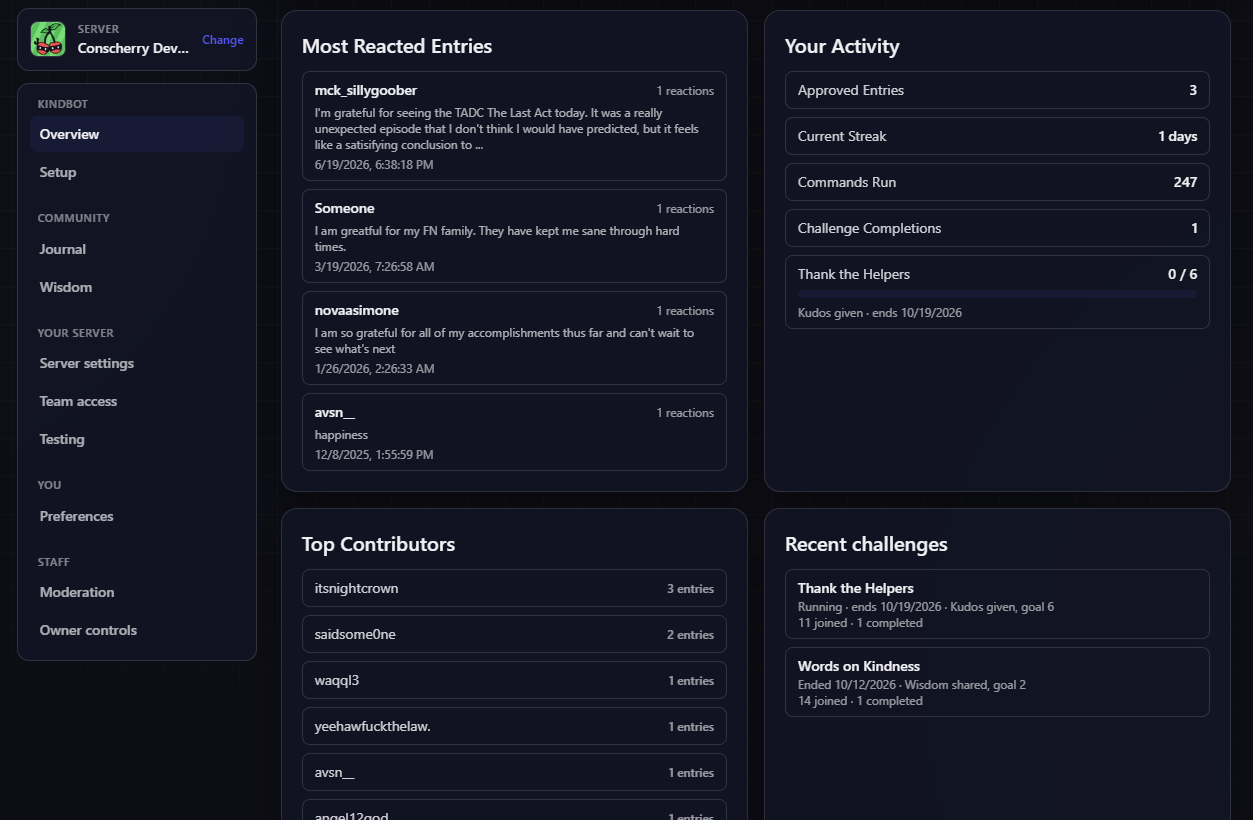
Task: Select the Commands Run stat row
Action: [997, 182]
